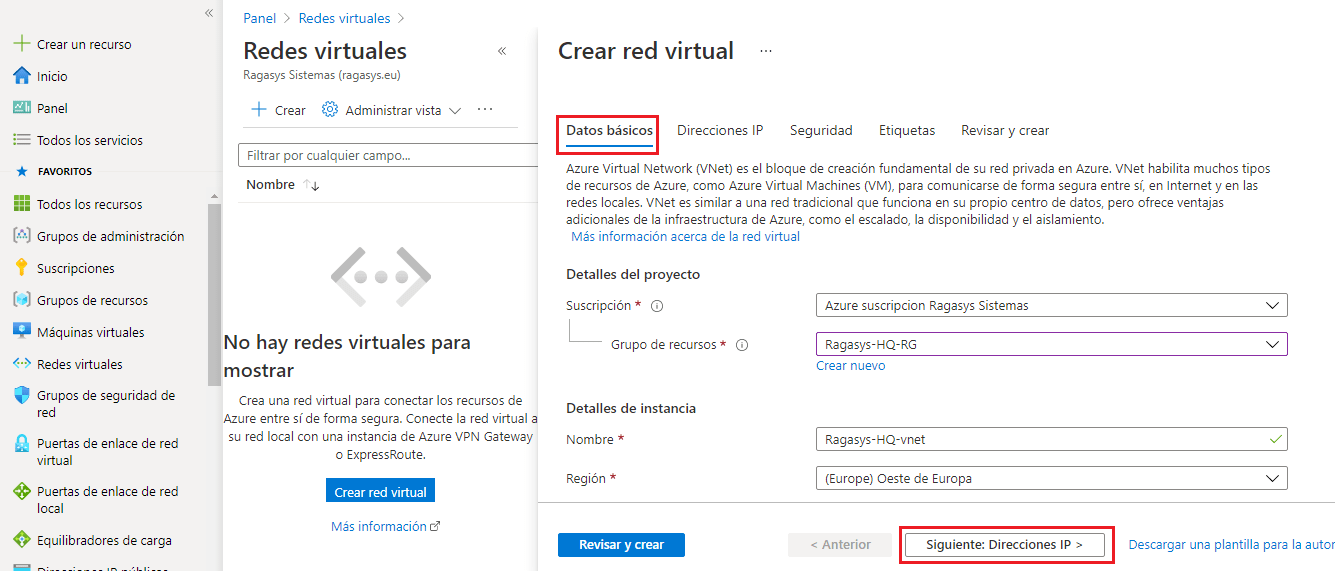Open the ellipsis menu in Redes virtuales toolbar
The height and width of the screenshot is (571, 1335).
click(485, 110)
